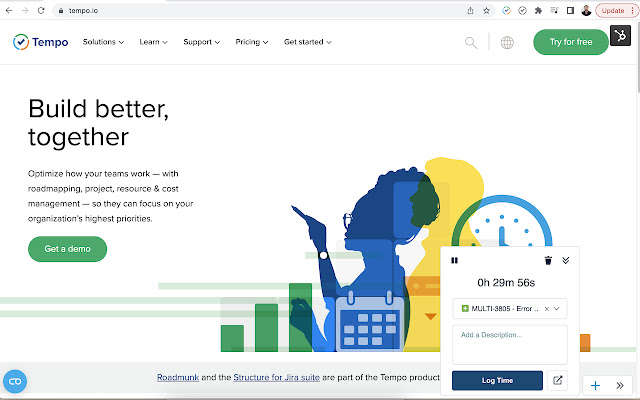Screen dimensions: 640x400
Task: Click the browser forward arrow
Action: tap(25, 11)
